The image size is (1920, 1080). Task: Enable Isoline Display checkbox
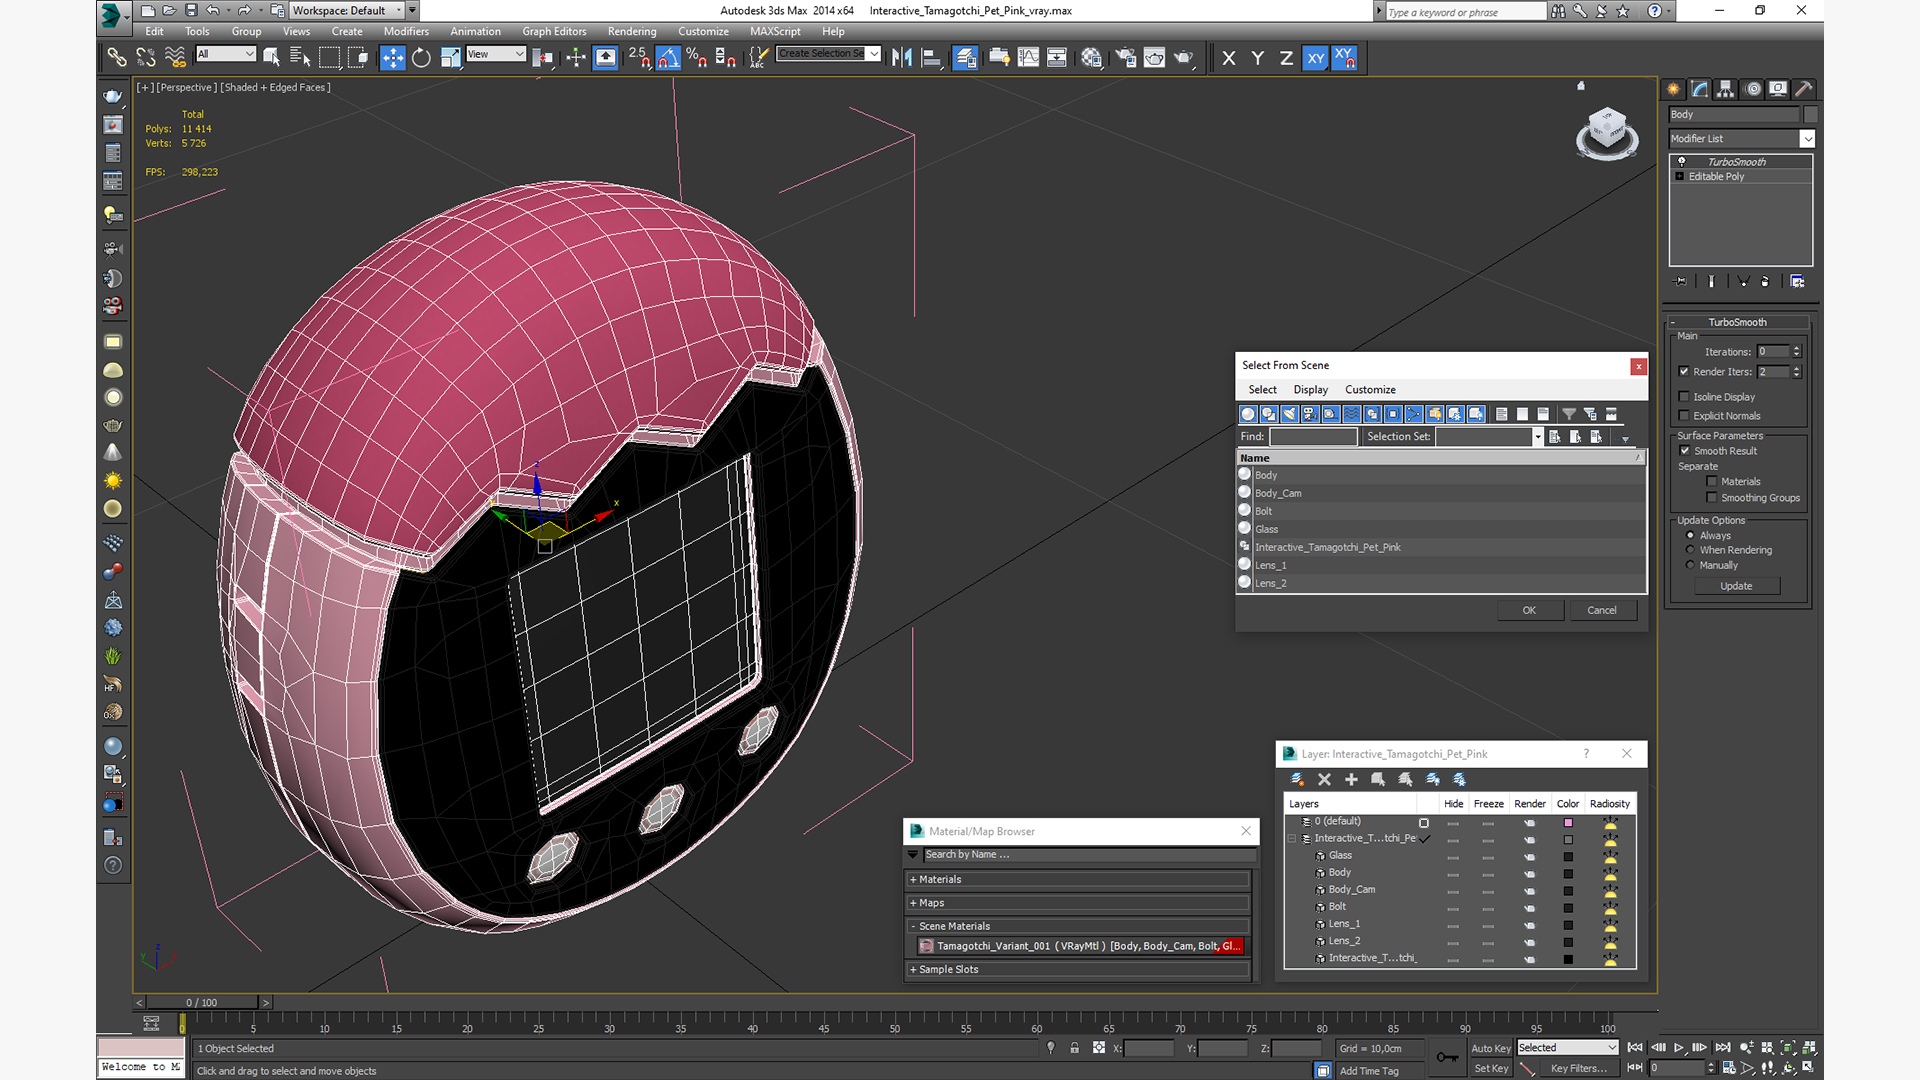tap(1685, 396)
